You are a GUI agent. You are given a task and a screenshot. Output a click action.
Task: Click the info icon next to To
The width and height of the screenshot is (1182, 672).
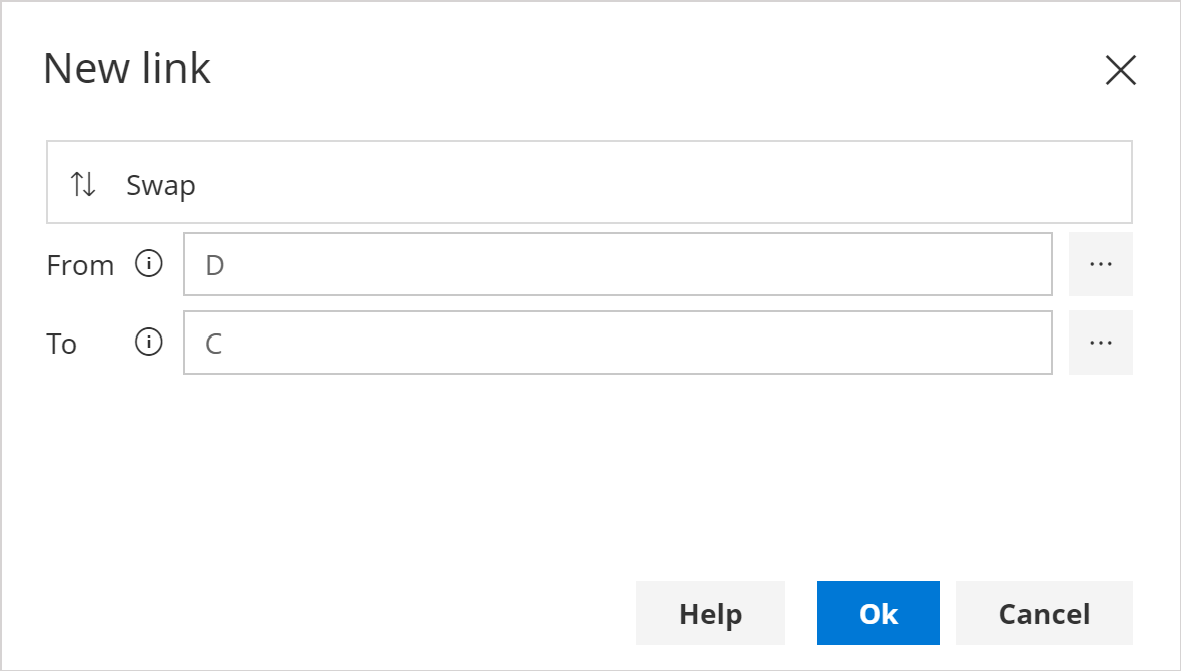coord(149,343)
